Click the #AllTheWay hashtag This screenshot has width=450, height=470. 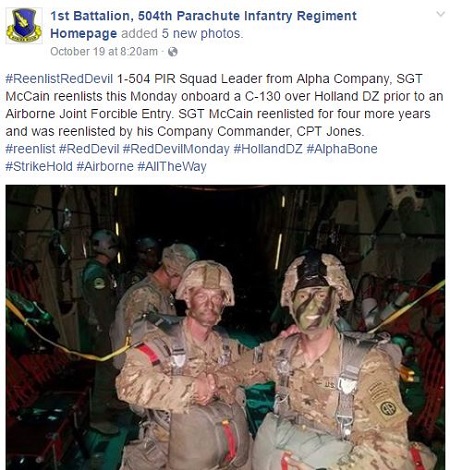[172, 166]
